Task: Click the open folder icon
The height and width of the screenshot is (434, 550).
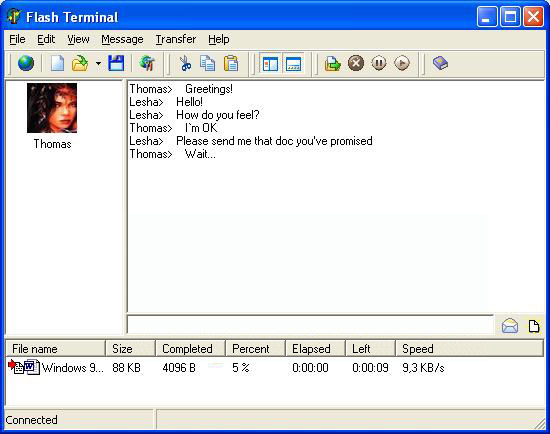Action: (80, 64)
